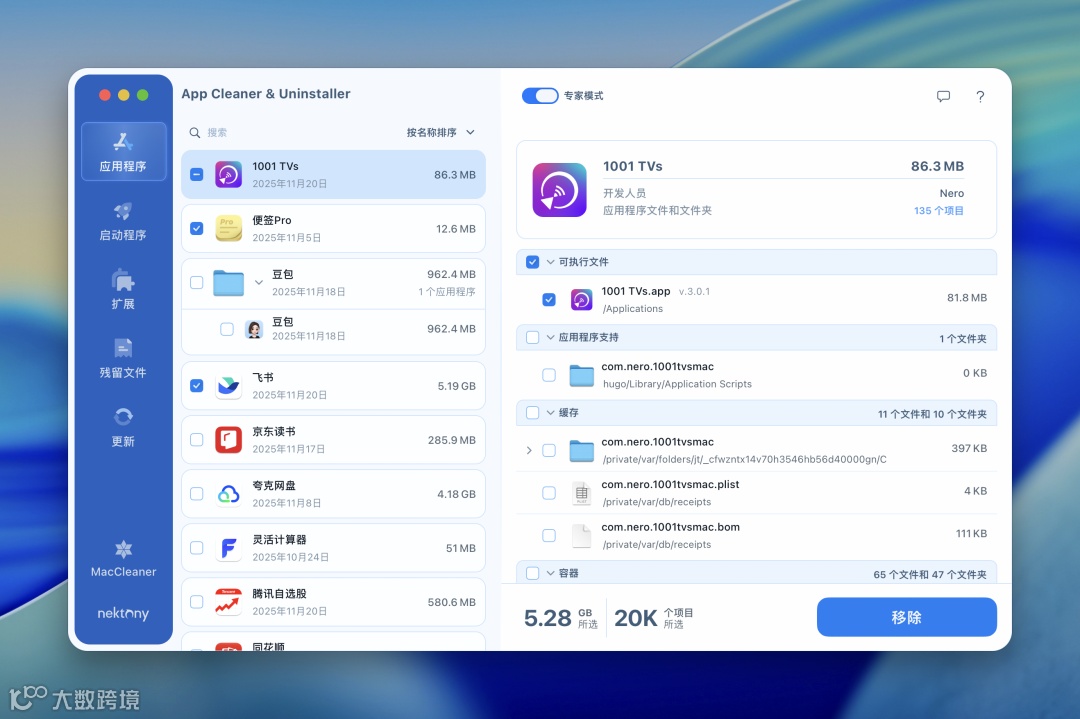Click the Application Scripts folder icon
Screen dimensions: 1080x719
(581, 375)
